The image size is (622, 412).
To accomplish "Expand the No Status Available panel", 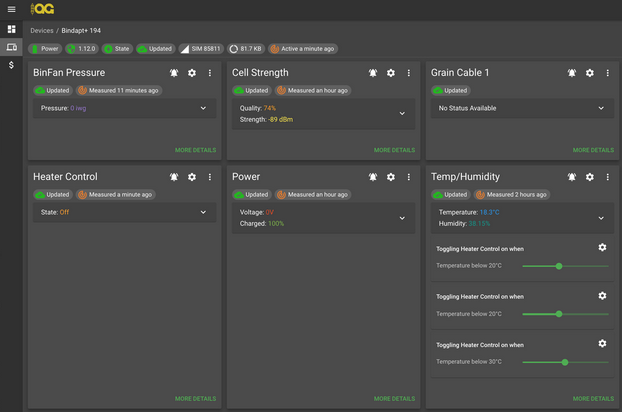I will tap(601, 108).
